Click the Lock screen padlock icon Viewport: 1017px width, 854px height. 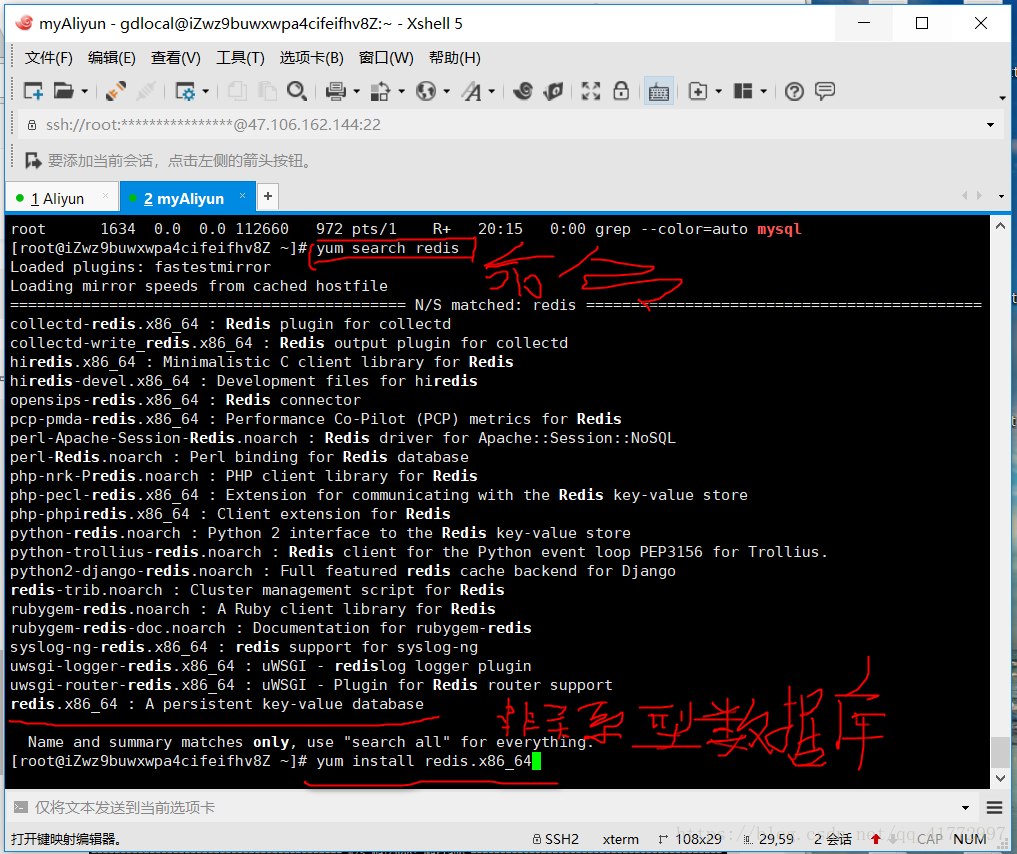[621, 91]
